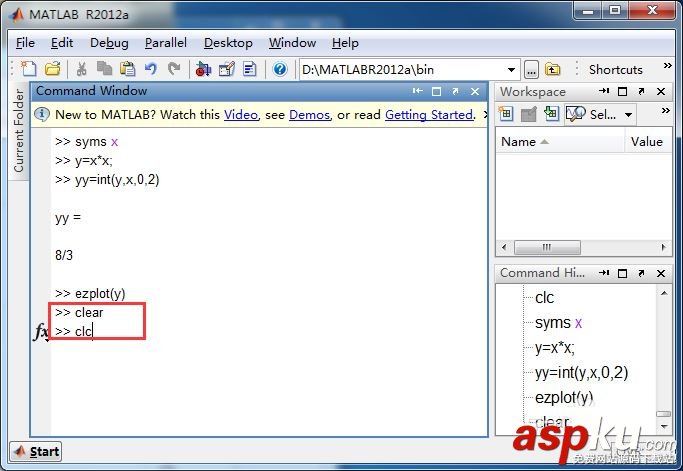
Task: Close the Command Window panel
Action: point(475,91)
